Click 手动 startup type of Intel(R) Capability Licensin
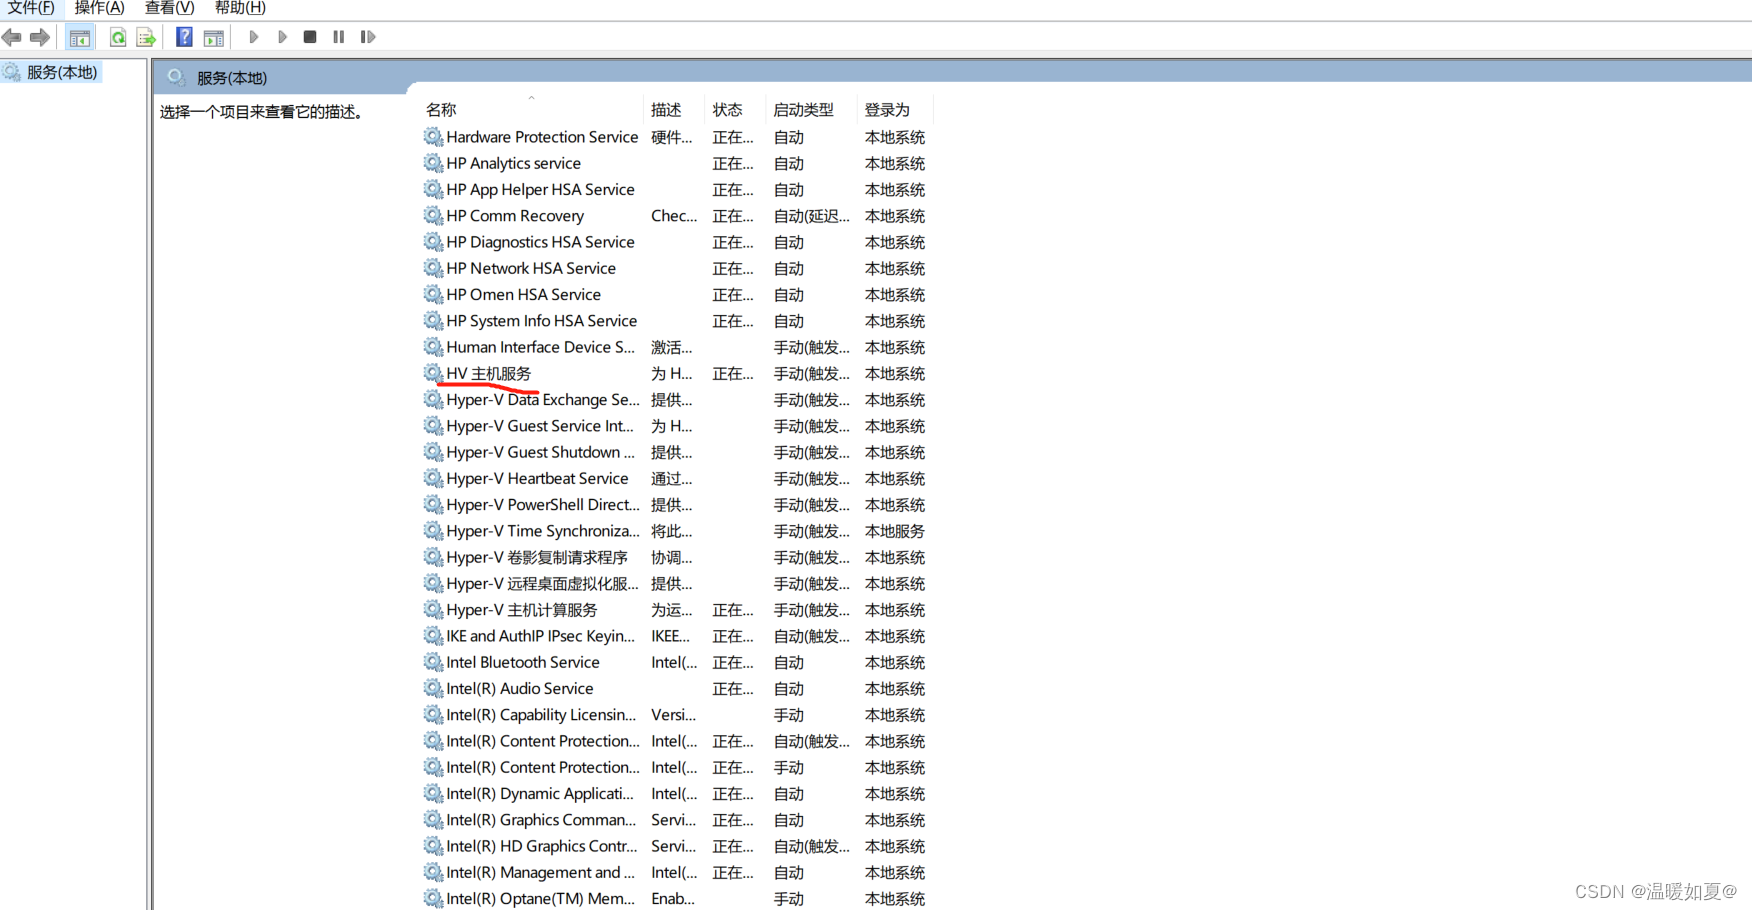The height and width of the screenshot is (910, 1752). pos(789,715)
